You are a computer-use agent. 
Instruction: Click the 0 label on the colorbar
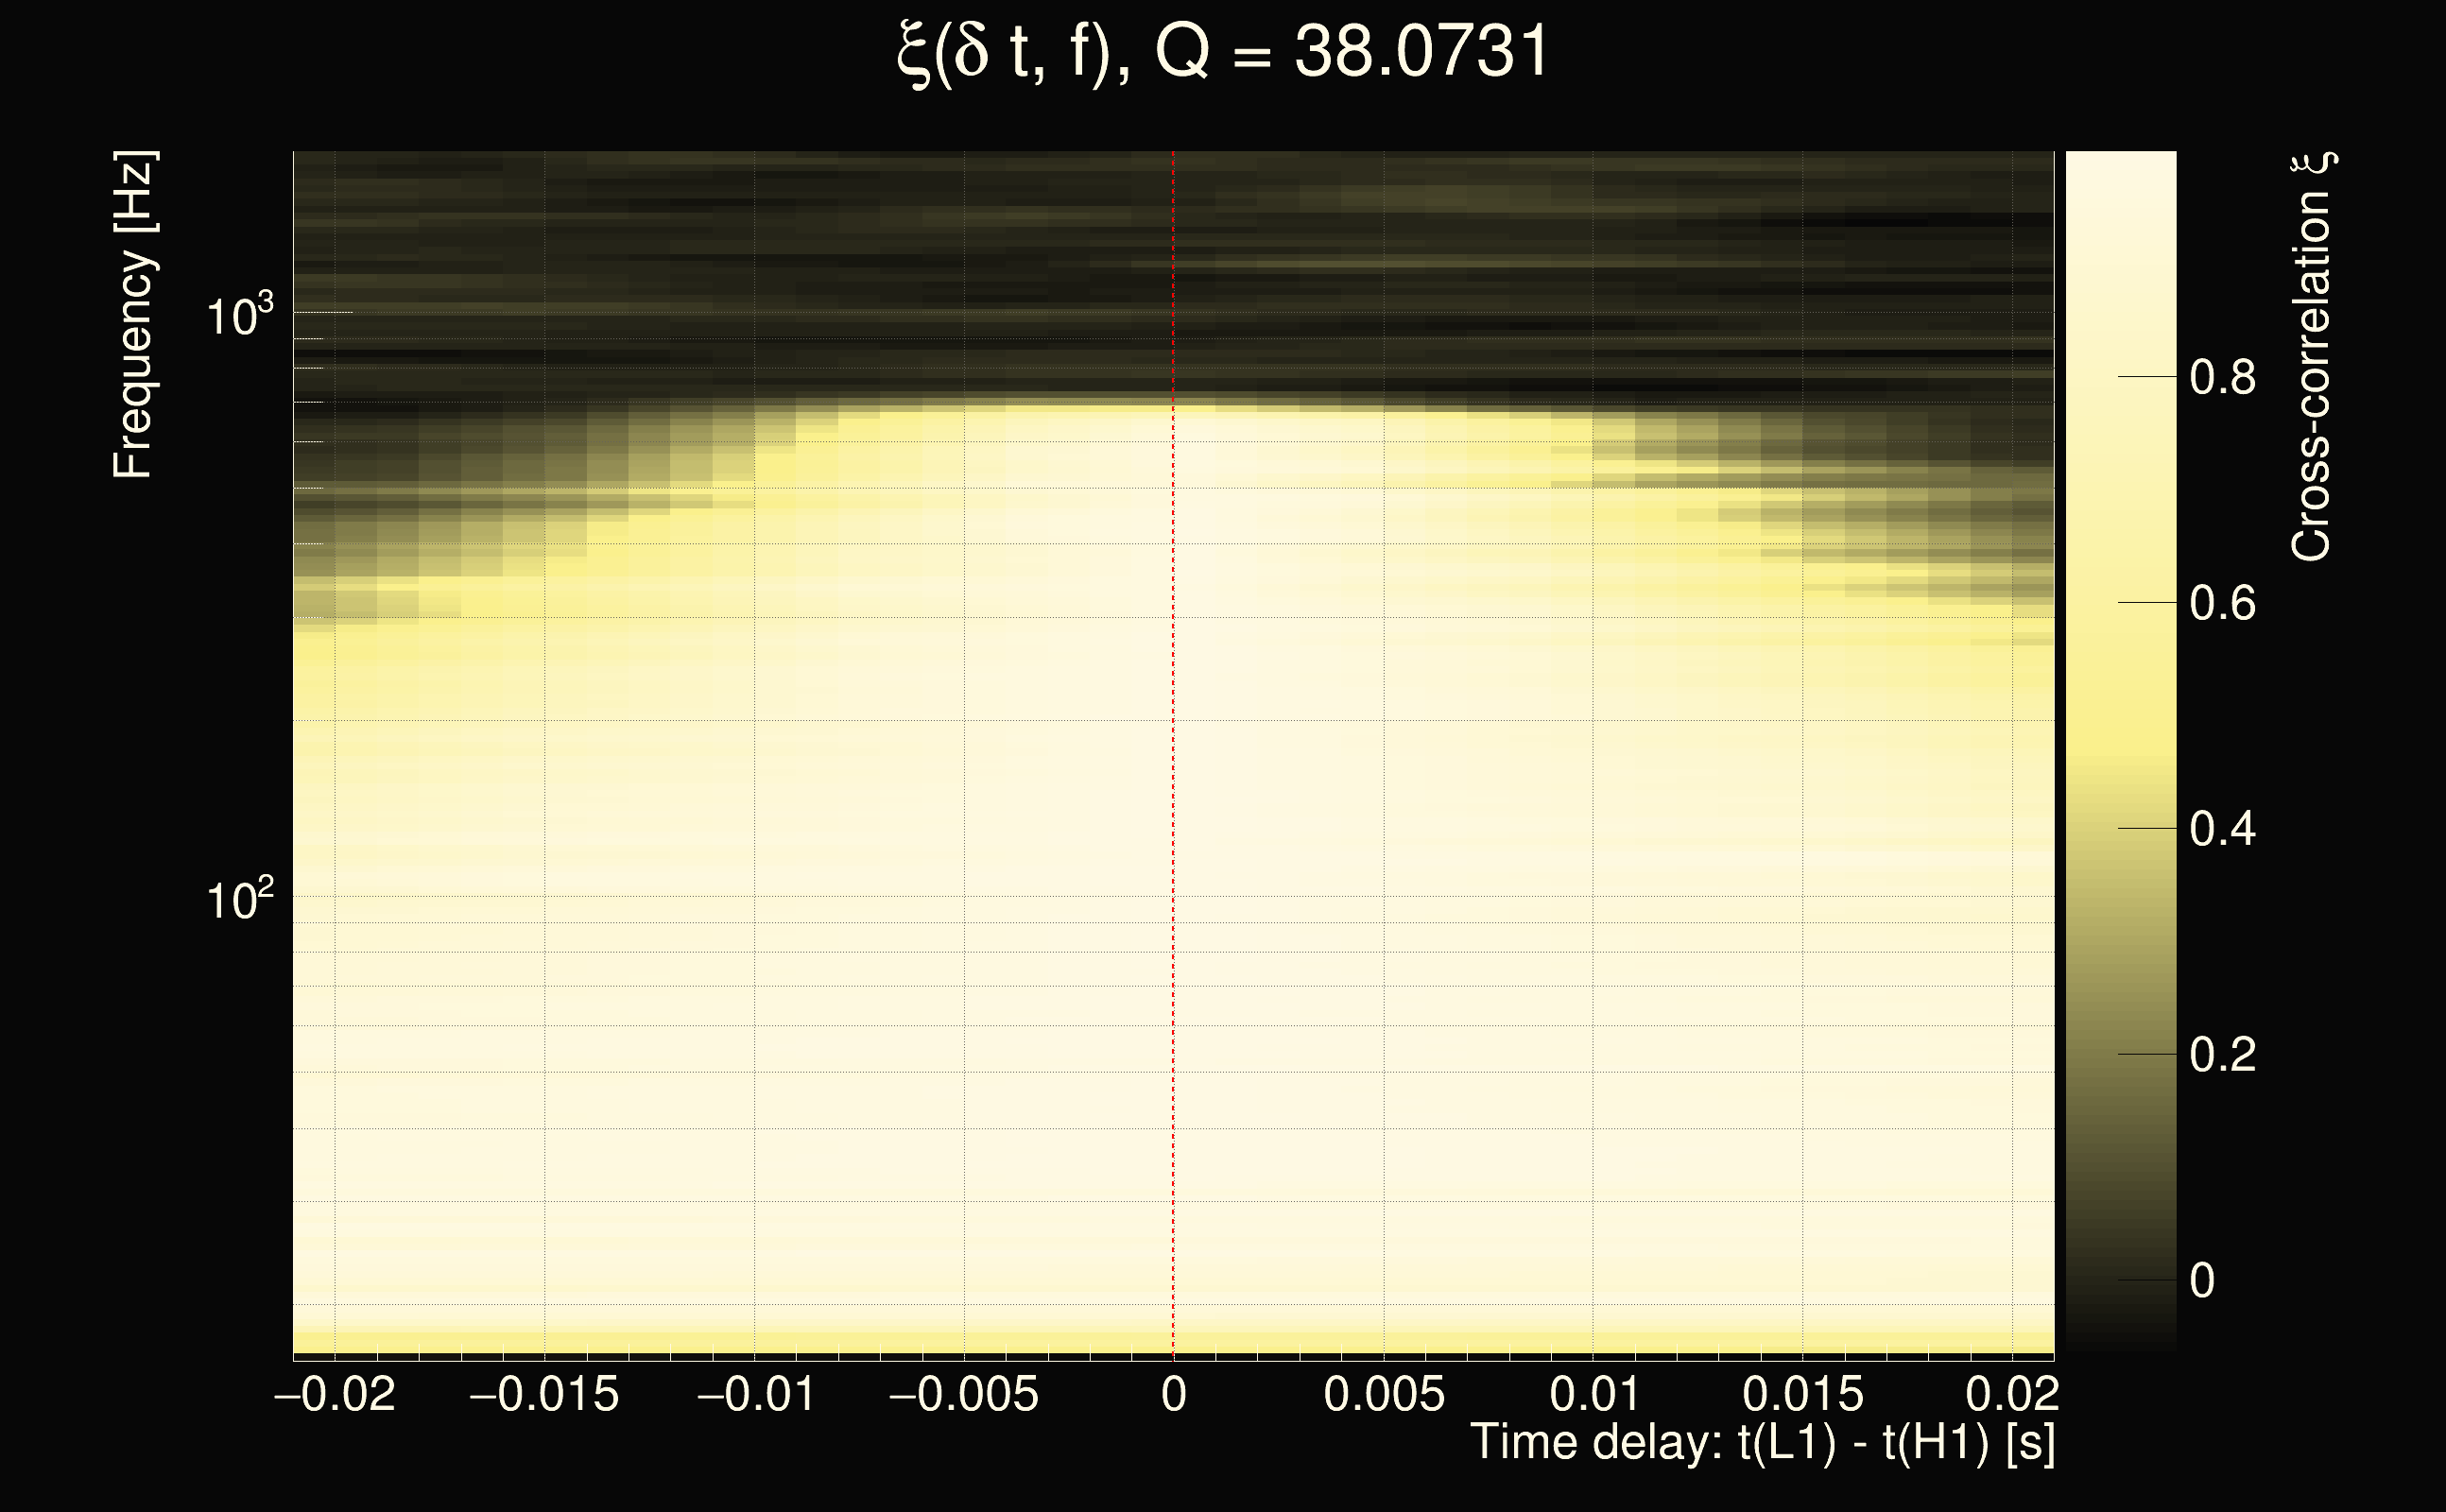(2202, 1281)
